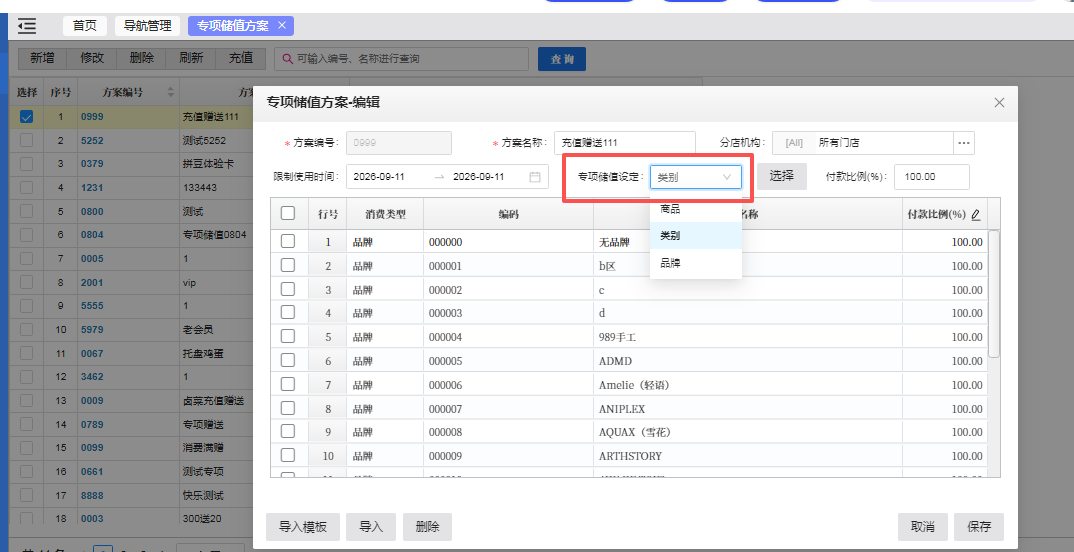Viewport: 1074px width, 552px height.
Task: Select the 专项储值方案 tab
Action: pos(233,26)
